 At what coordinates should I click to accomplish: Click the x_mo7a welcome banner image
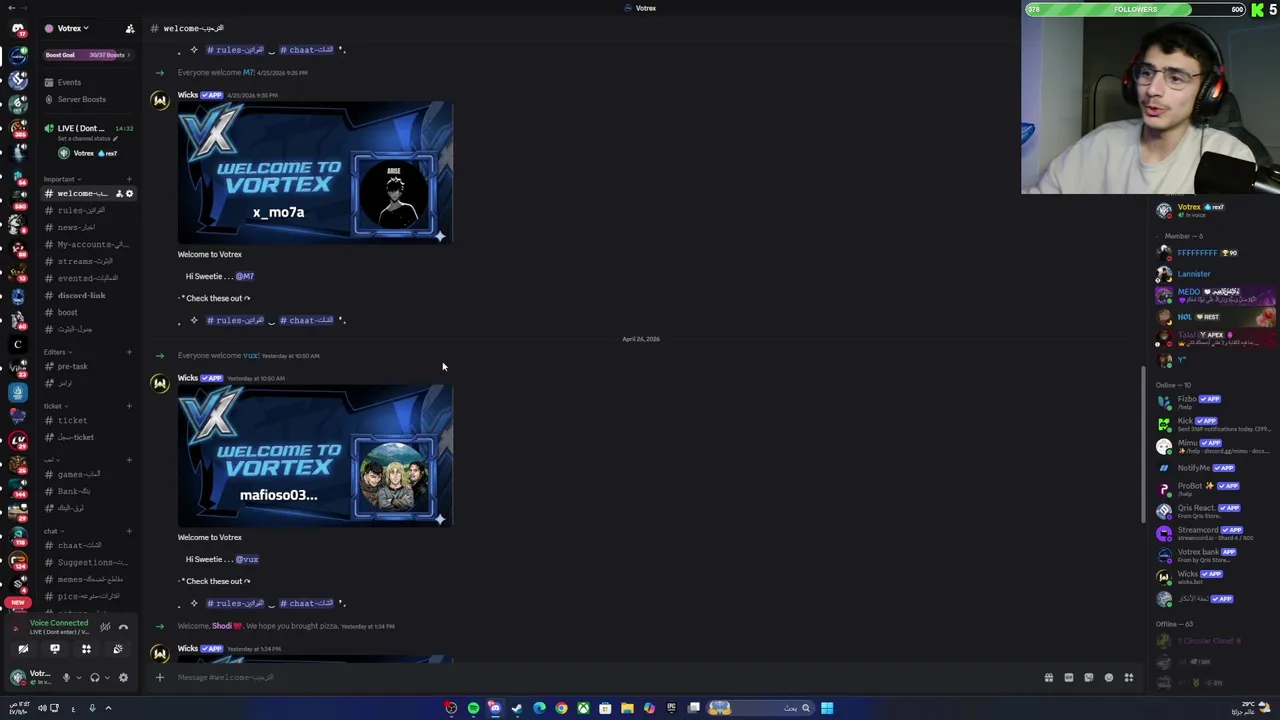click(315, 172)
